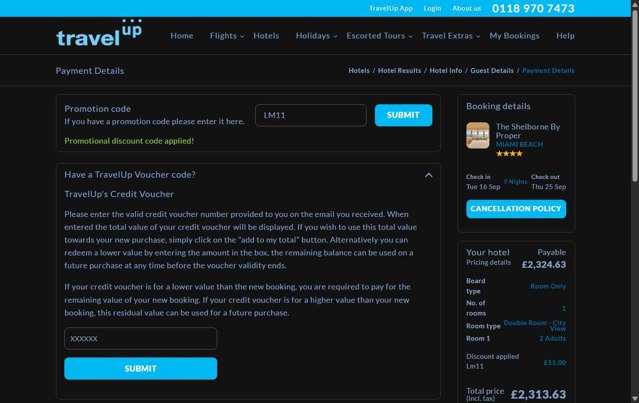Screen dimensions: 639x403
Task: Click the scroll down arrow of scrollbar
Action: [x=635, y=399]
